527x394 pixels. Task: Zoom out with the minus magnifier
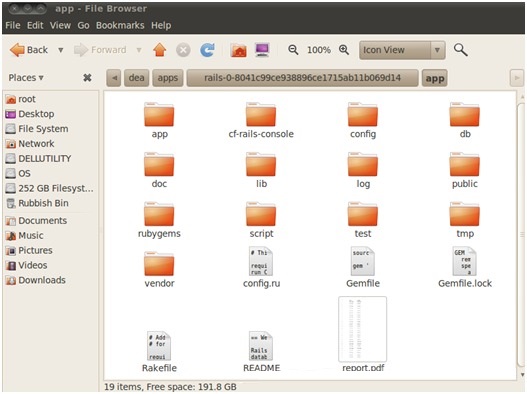point(293,50)
